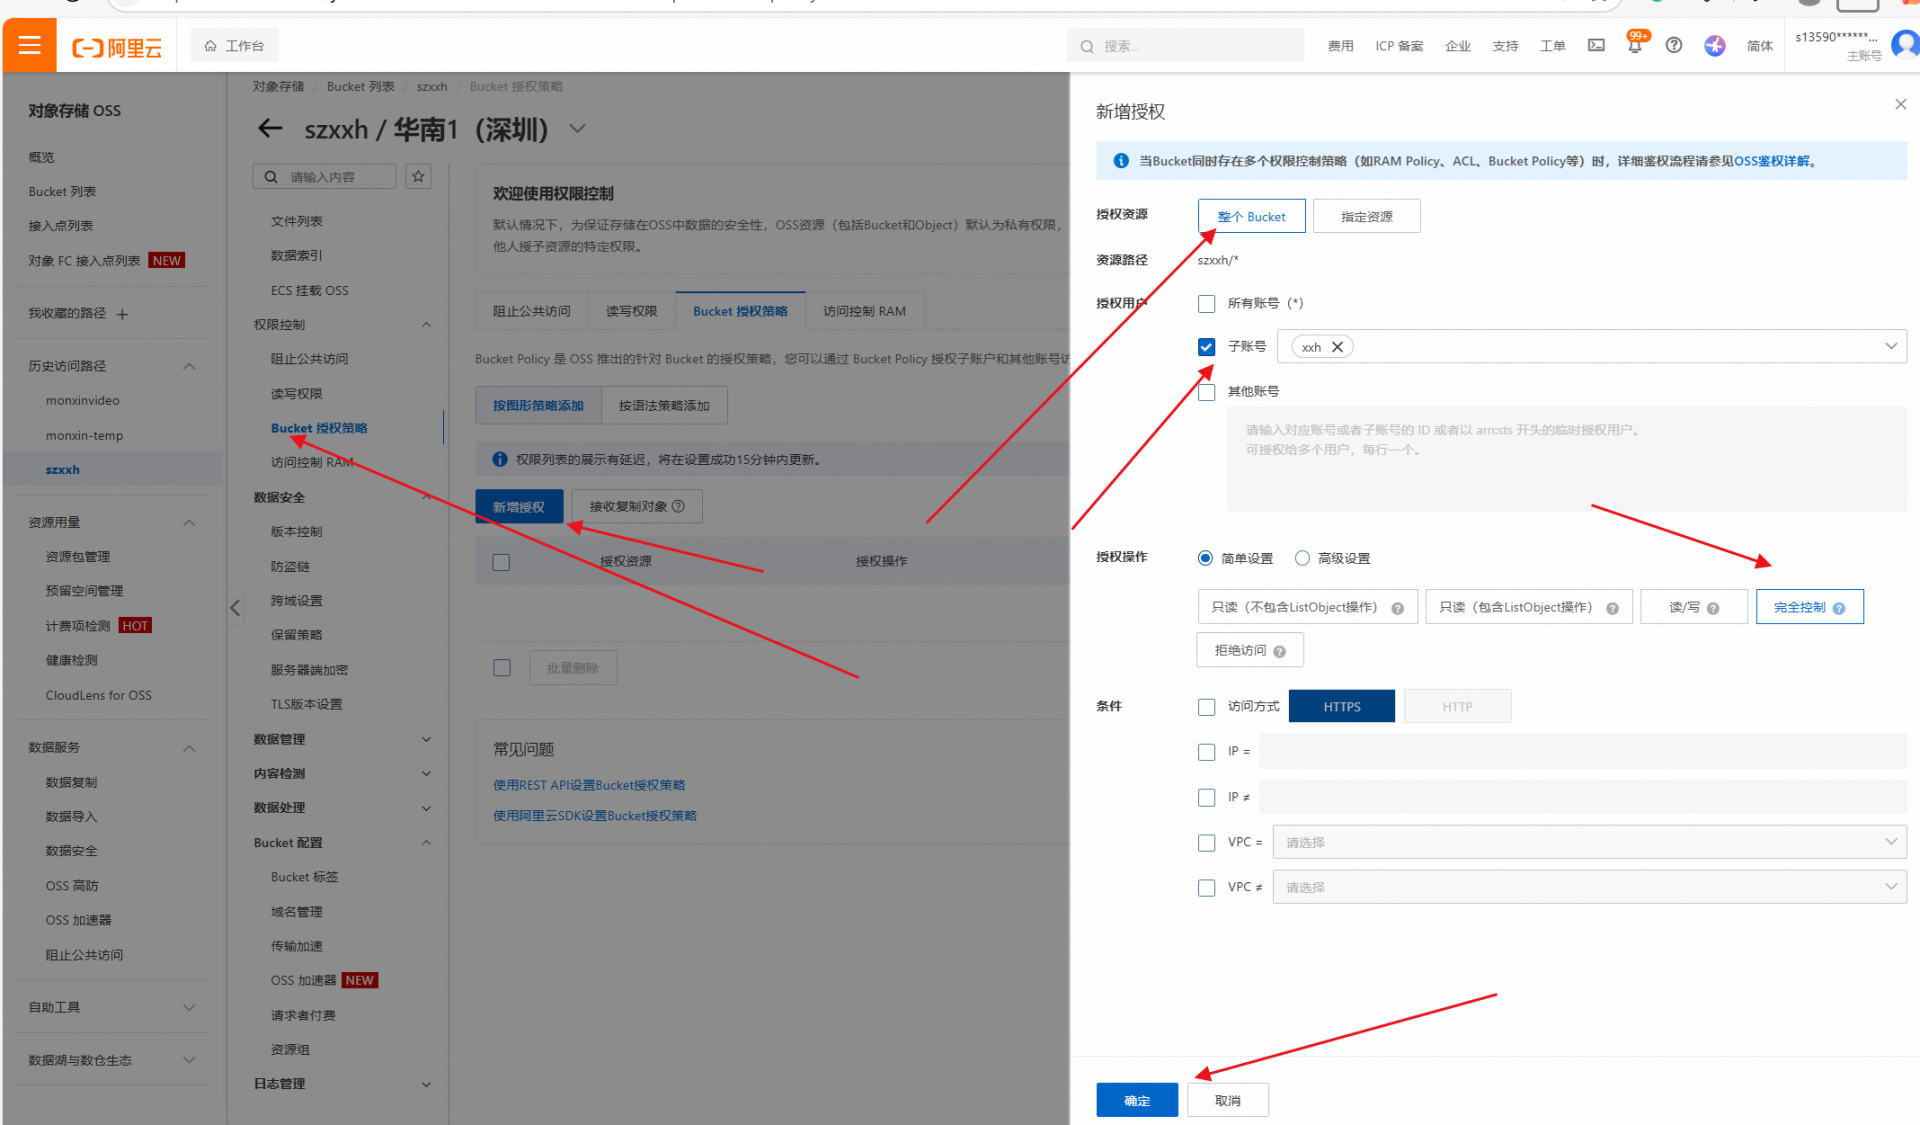Open link 使用REST API设置Bucket授权策略
Viewport: 1920px width, 1125px height.
point(589,785)
